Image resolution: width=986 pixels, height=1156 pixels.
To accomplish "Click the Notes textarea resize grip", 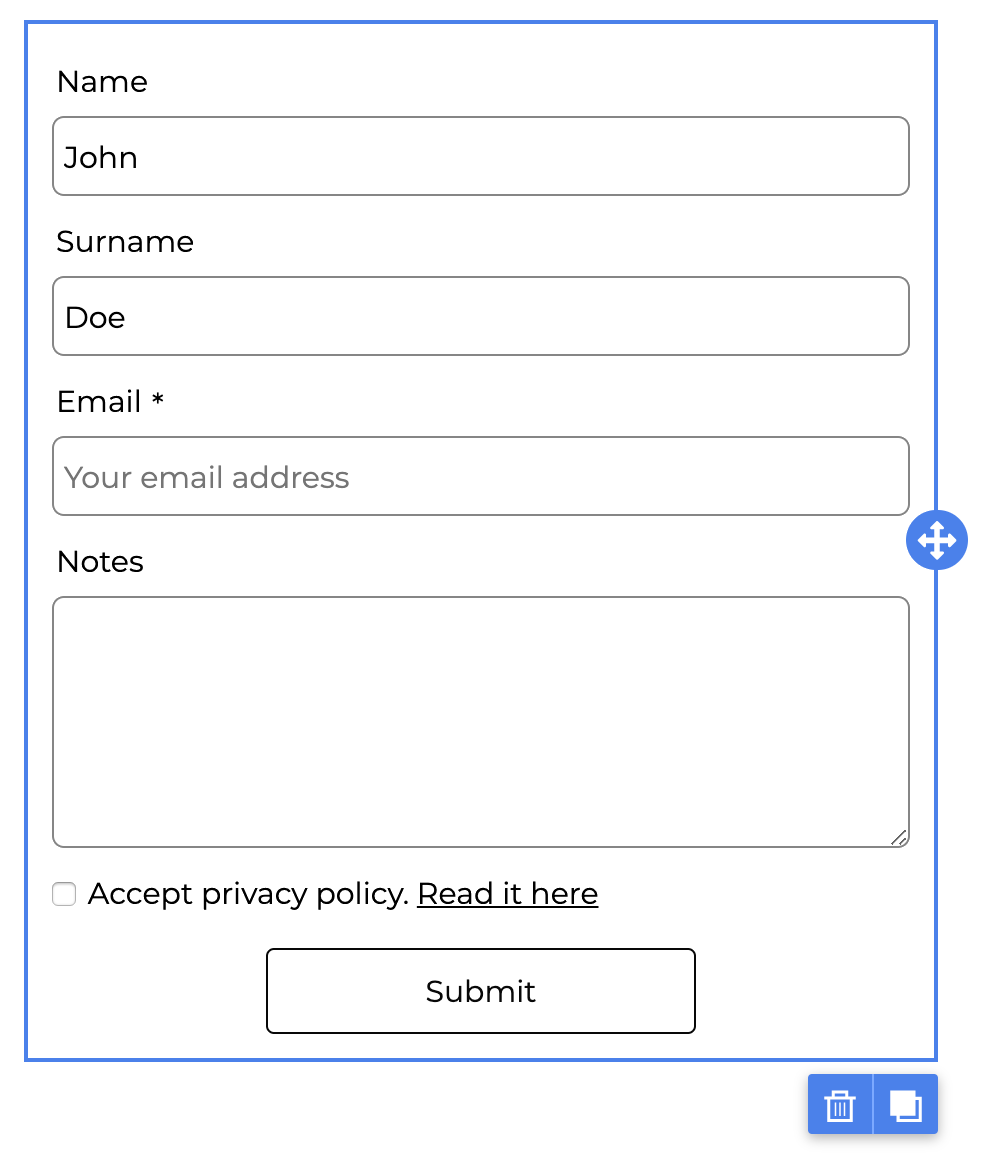I will pyautogui.click(x=899, y=837).
